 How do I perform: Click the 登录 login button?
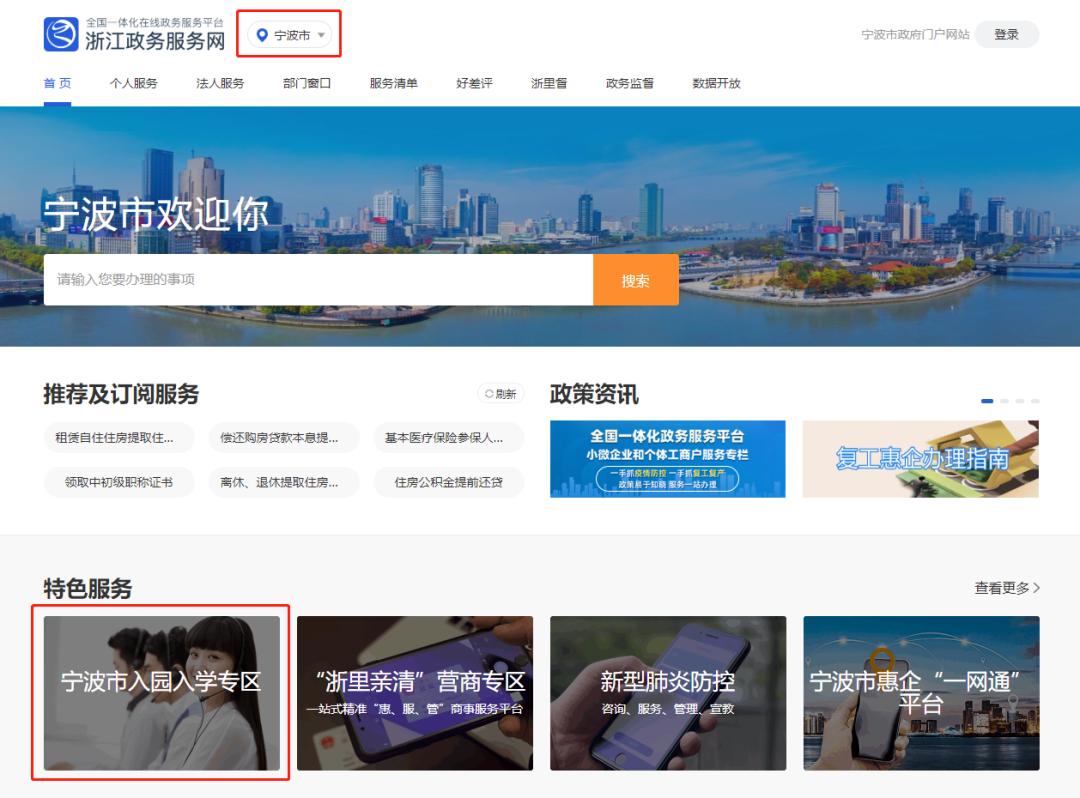point(1007,33)
